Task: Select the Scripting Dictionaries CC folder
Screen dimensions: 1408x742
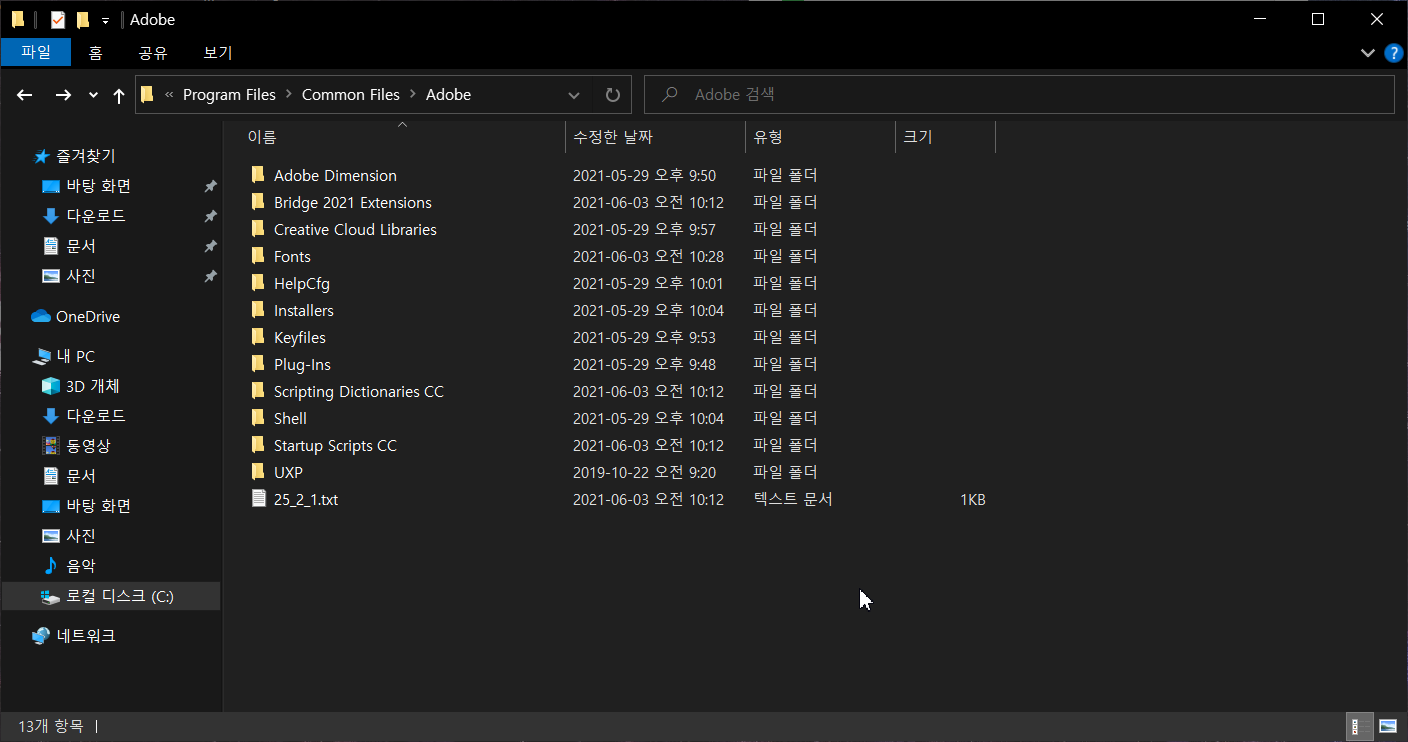Action: tap(358, 391)
